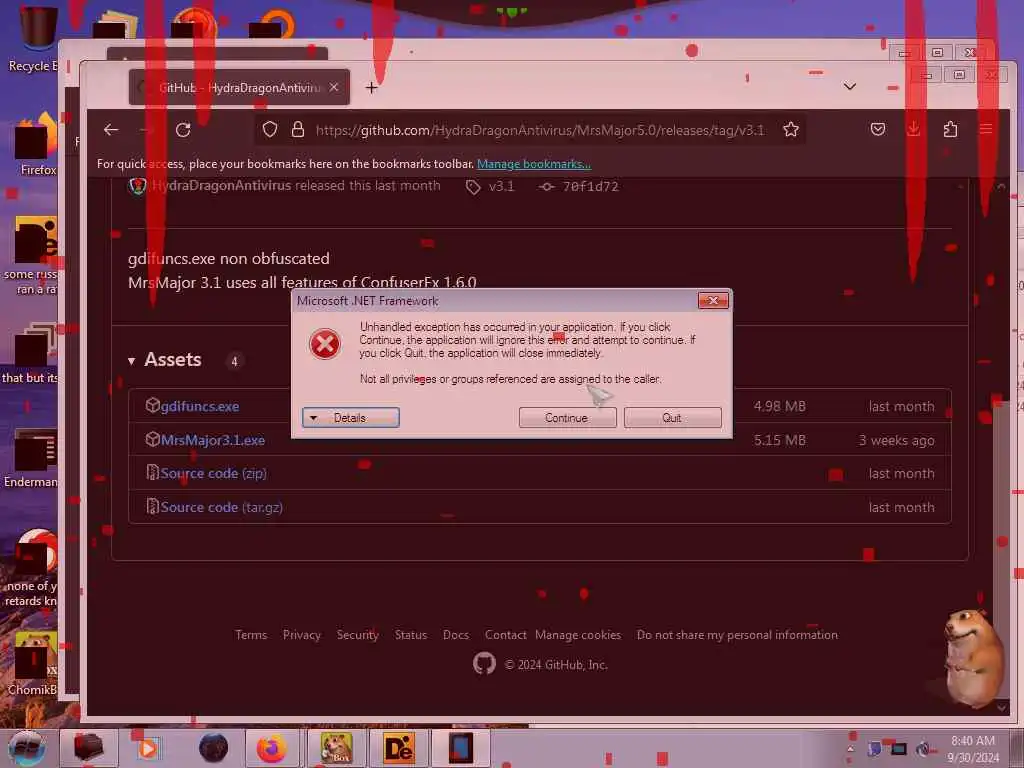The image size is (1024, 768).
Task: Close the GitHub HydraDragonAntivirus tab
Action: tap(334, 87)
